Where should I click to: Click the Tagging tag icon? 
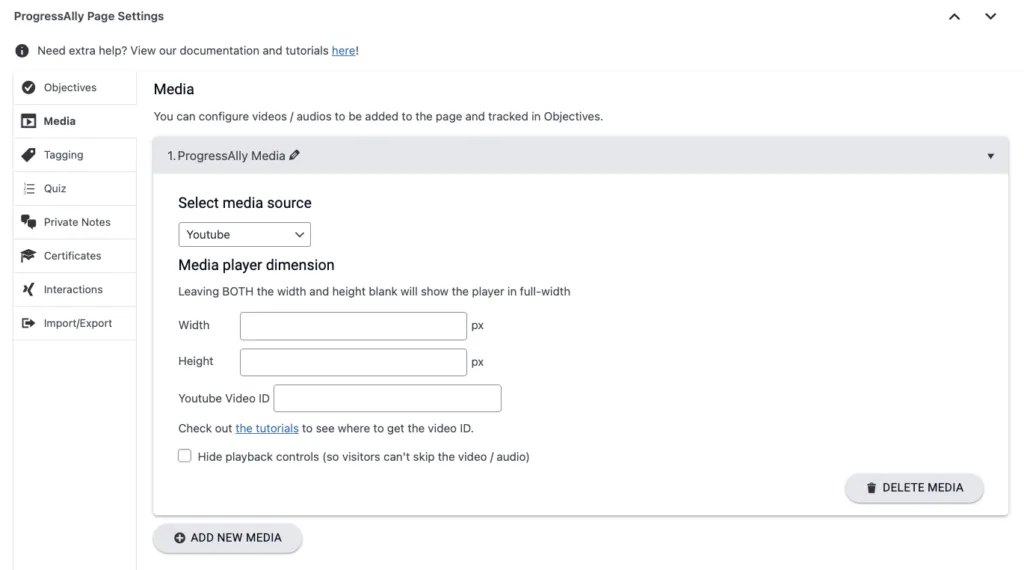pos(29,155)
